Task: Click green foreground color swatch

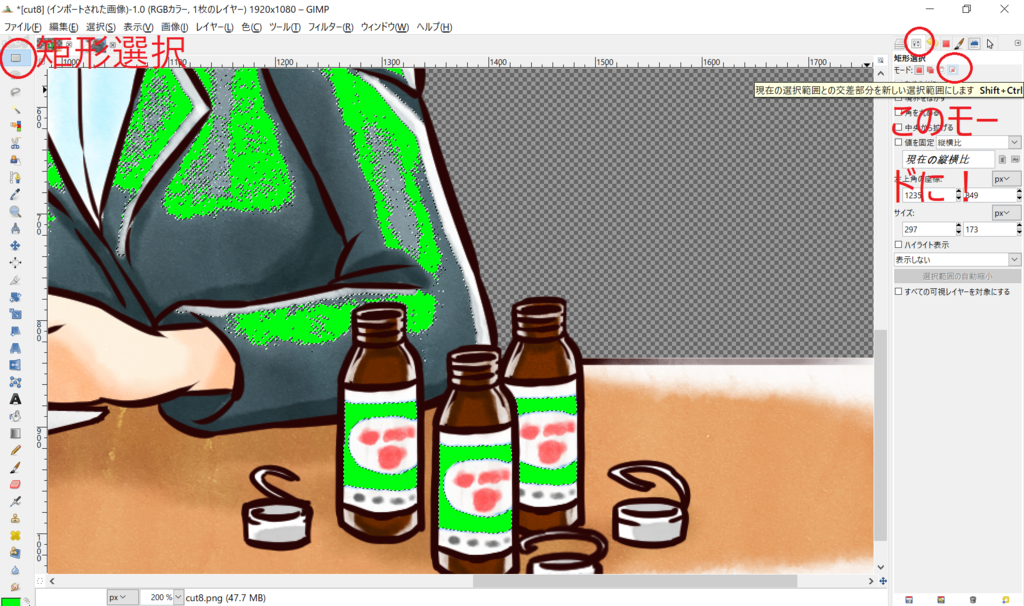Action: tap(10, 601)
